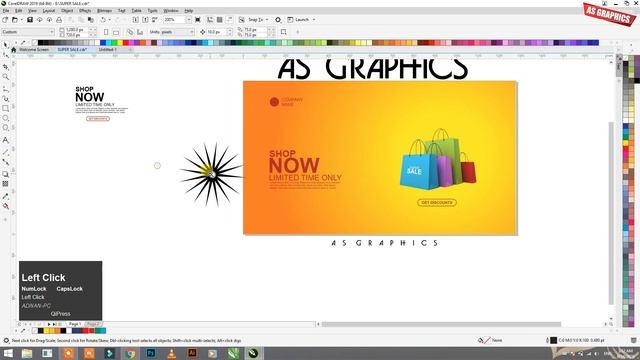Viewport: 640px width, 360px height.
Task: Open the Layout menu
Action: [x=49, y=11]
